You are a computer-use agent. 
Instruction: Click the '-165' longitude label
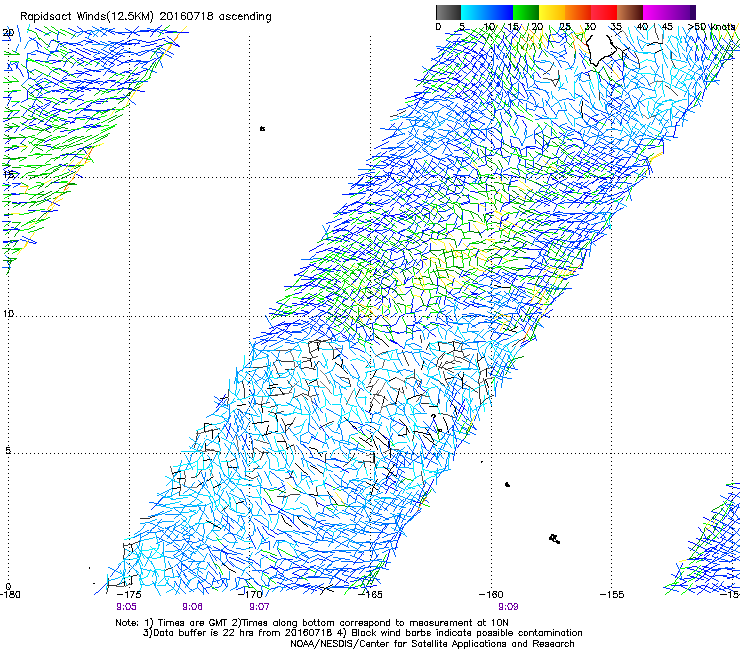pyautogui.click(x=370, y=595)
